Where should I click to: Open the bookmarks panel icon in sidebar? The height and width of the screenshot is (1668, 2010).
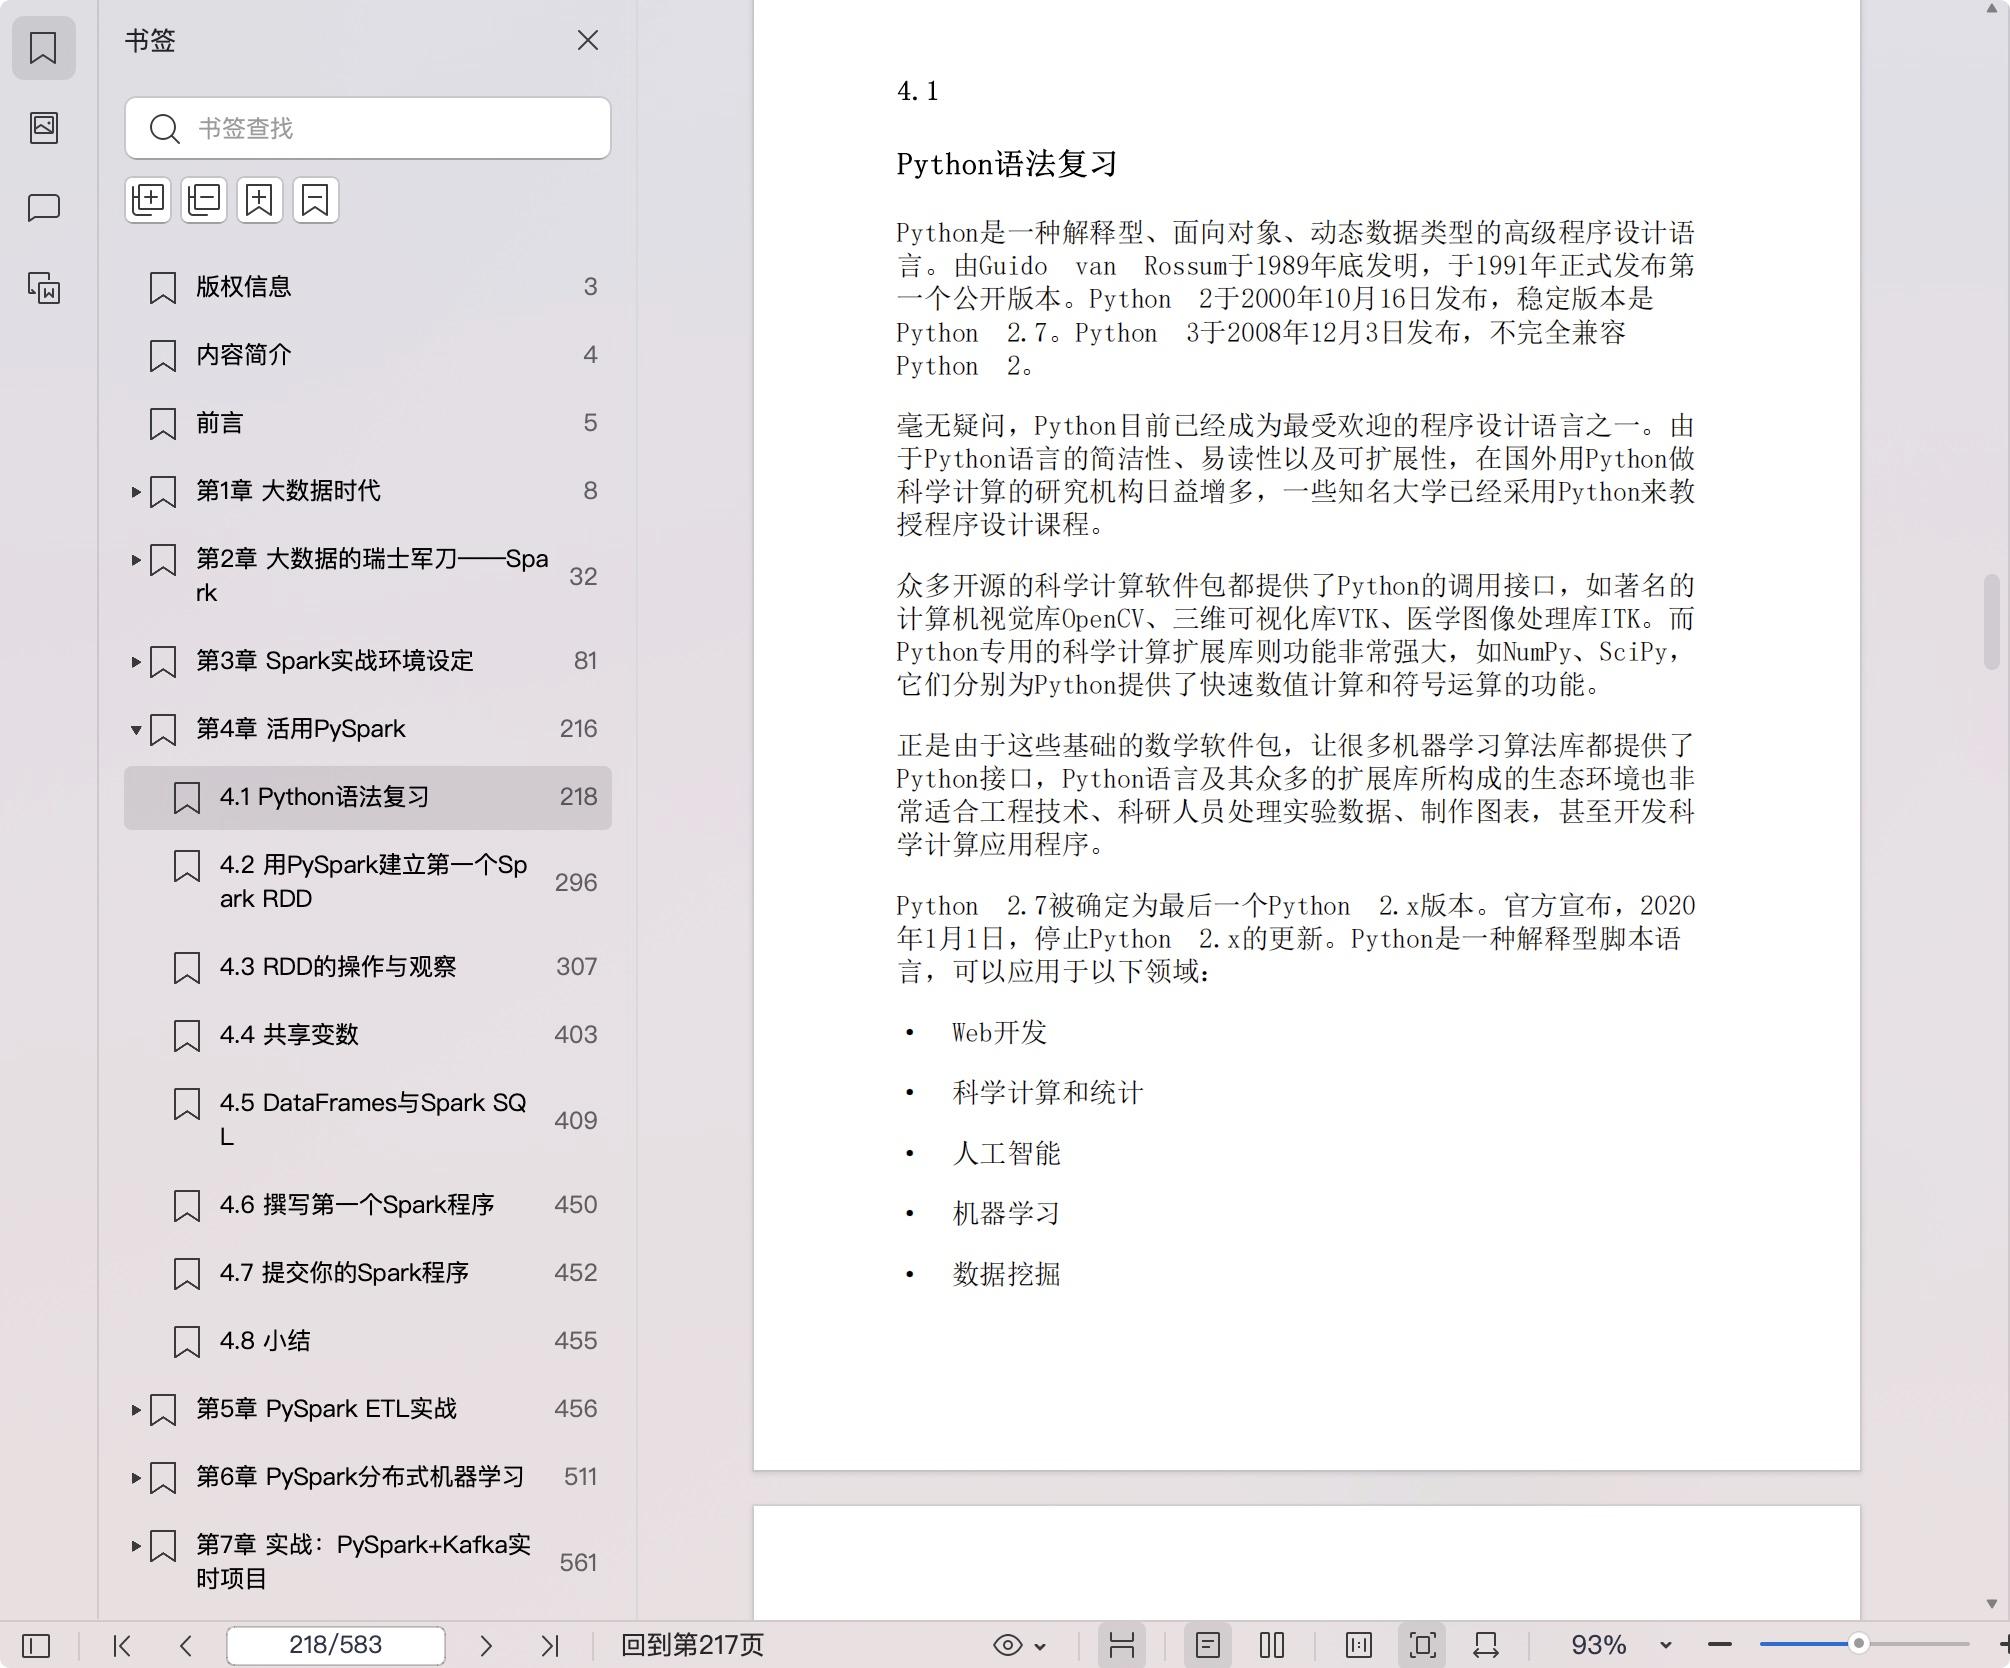click(43, 48)
